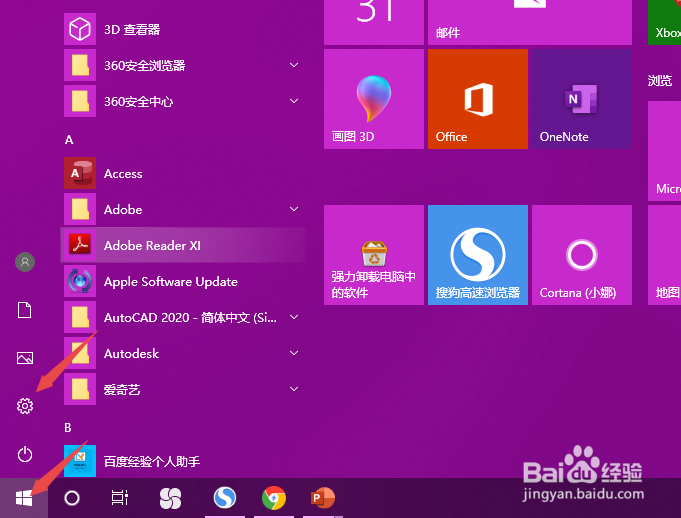Click the fan-shaped app icon on taskbar
The image size is (681, 518).
pyautogui.click(x=170, y=498)
